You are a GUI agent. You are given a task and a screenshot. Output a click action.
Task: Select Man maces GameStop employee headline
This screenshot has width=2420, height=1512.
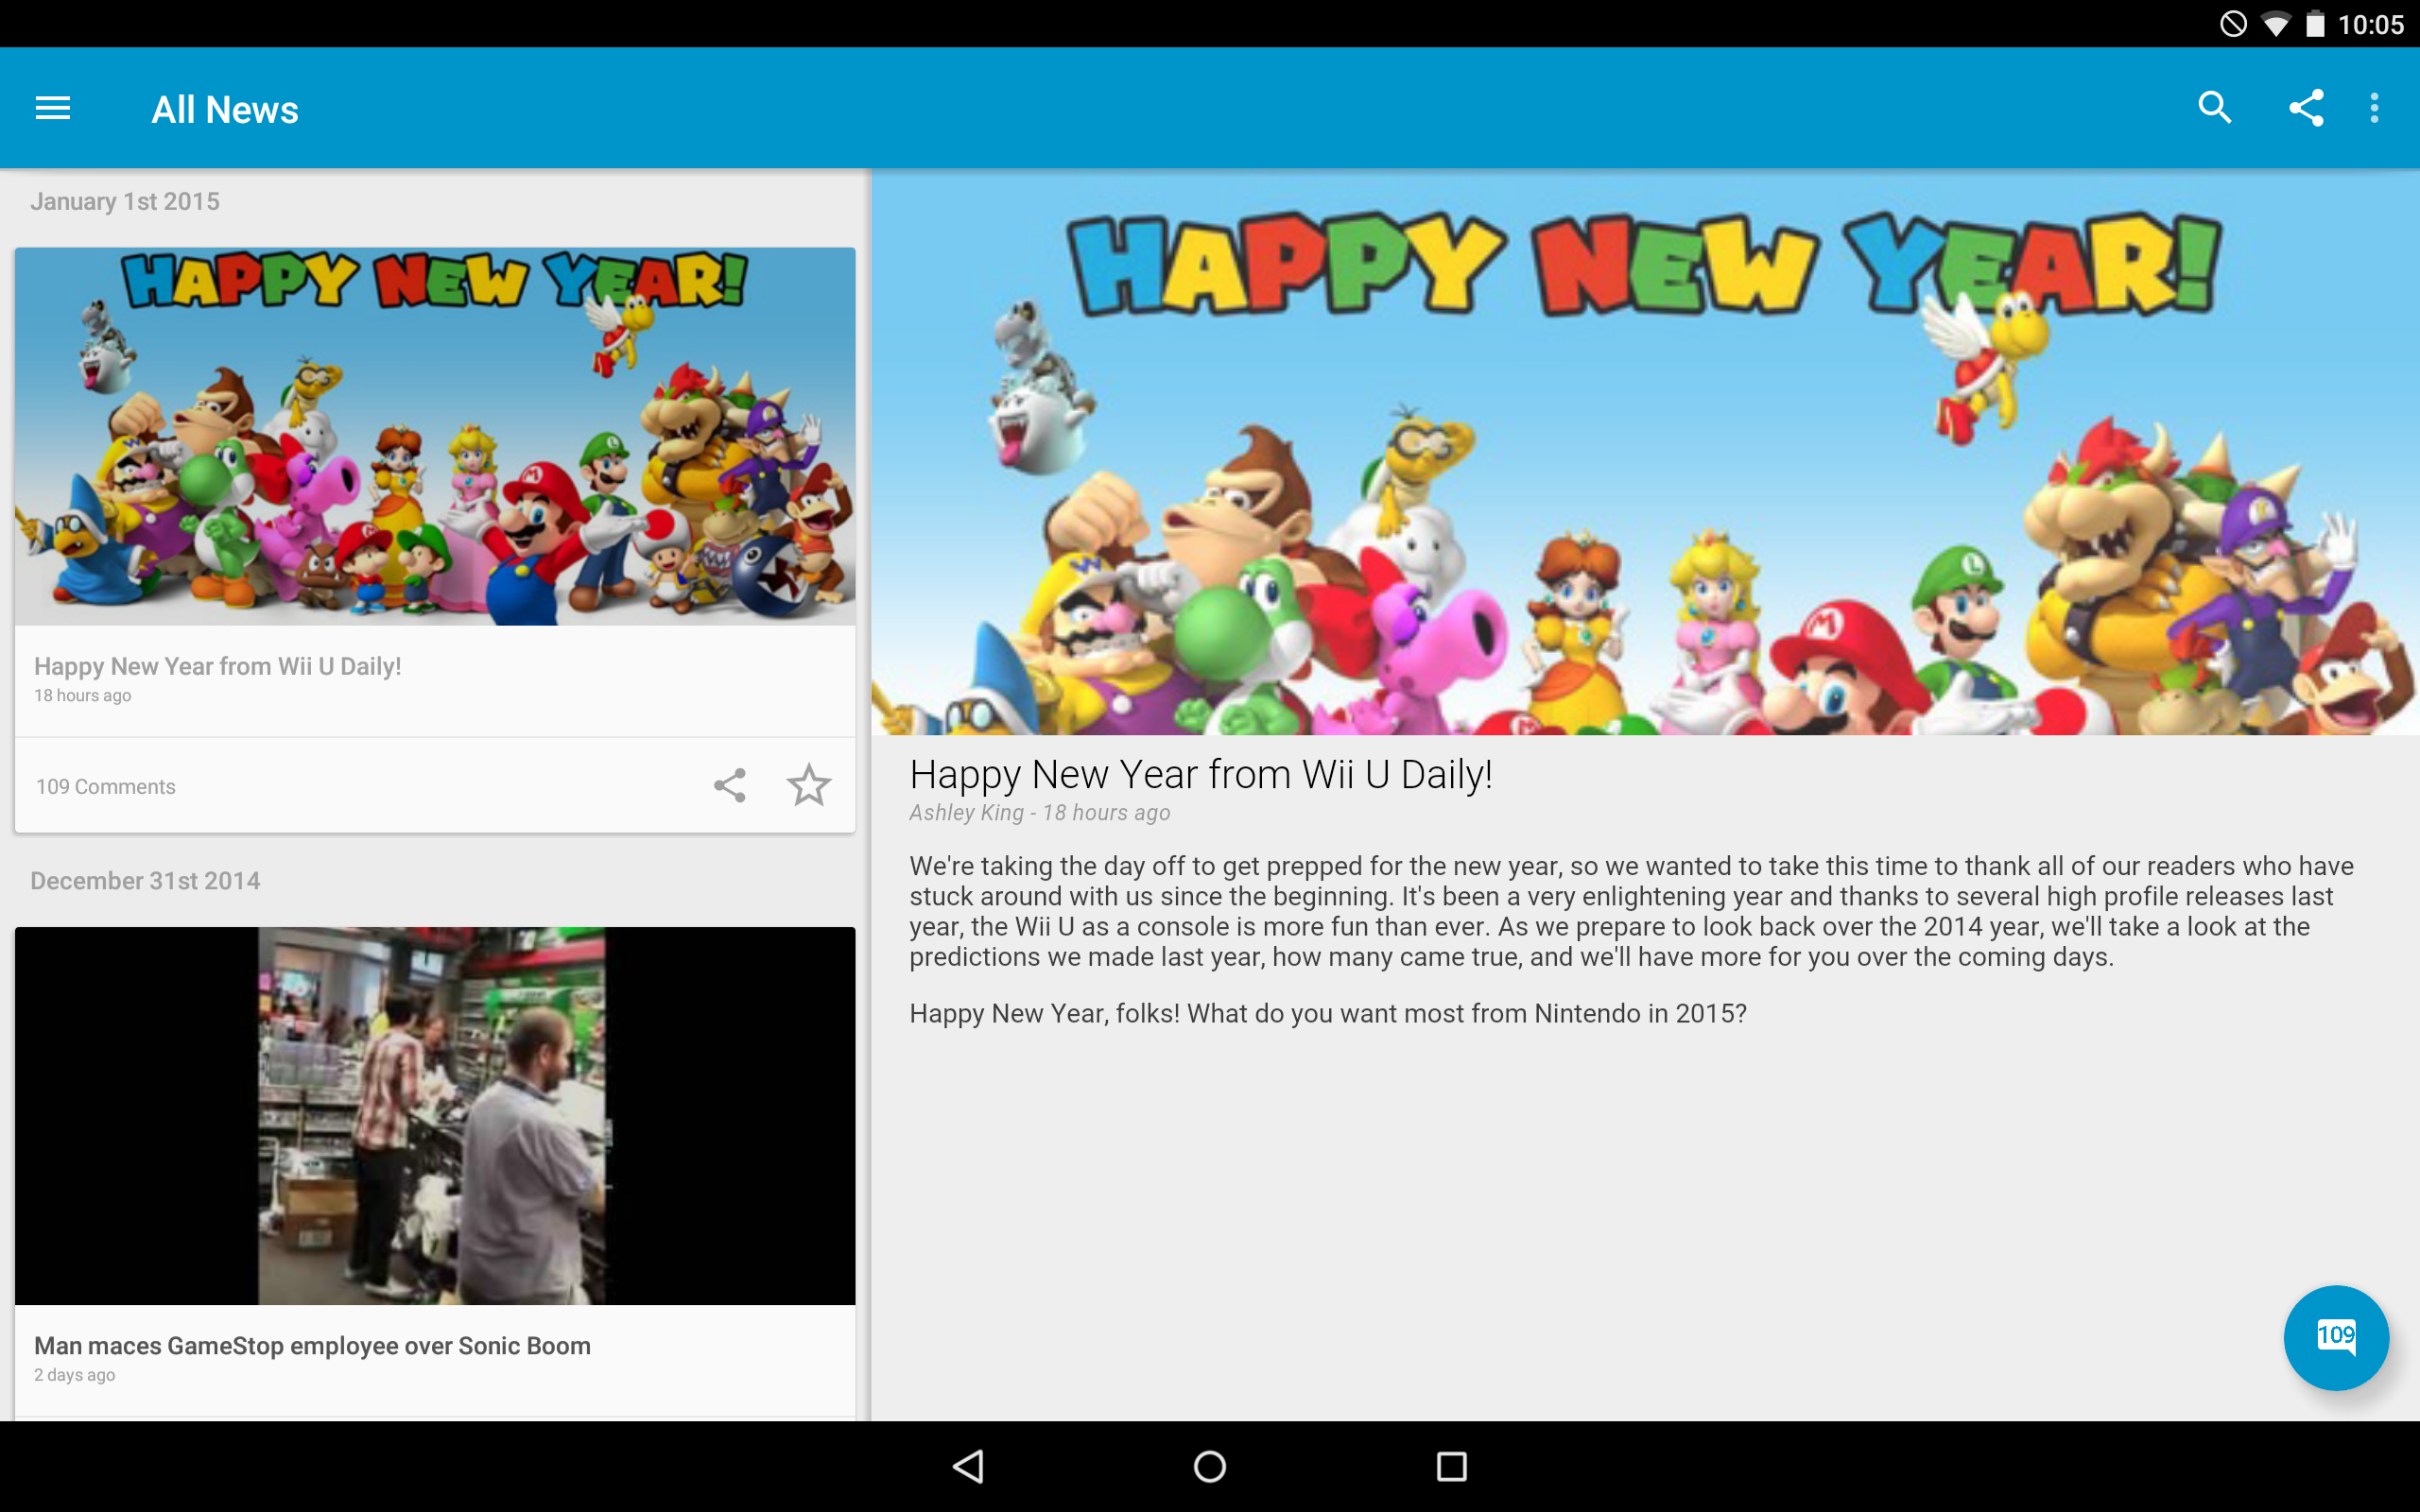point(312,1346)
